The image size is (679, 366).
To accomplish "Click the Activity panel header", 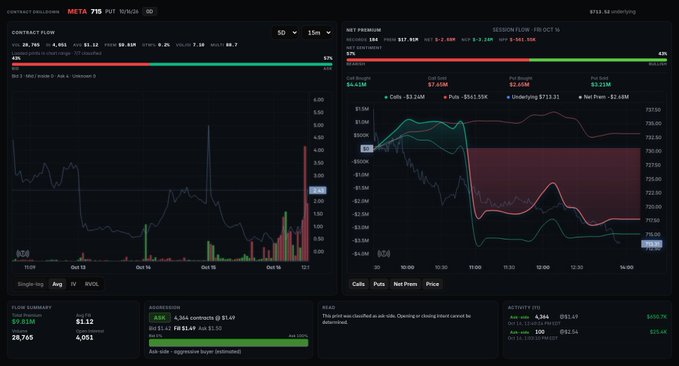I will coord(524,308).
